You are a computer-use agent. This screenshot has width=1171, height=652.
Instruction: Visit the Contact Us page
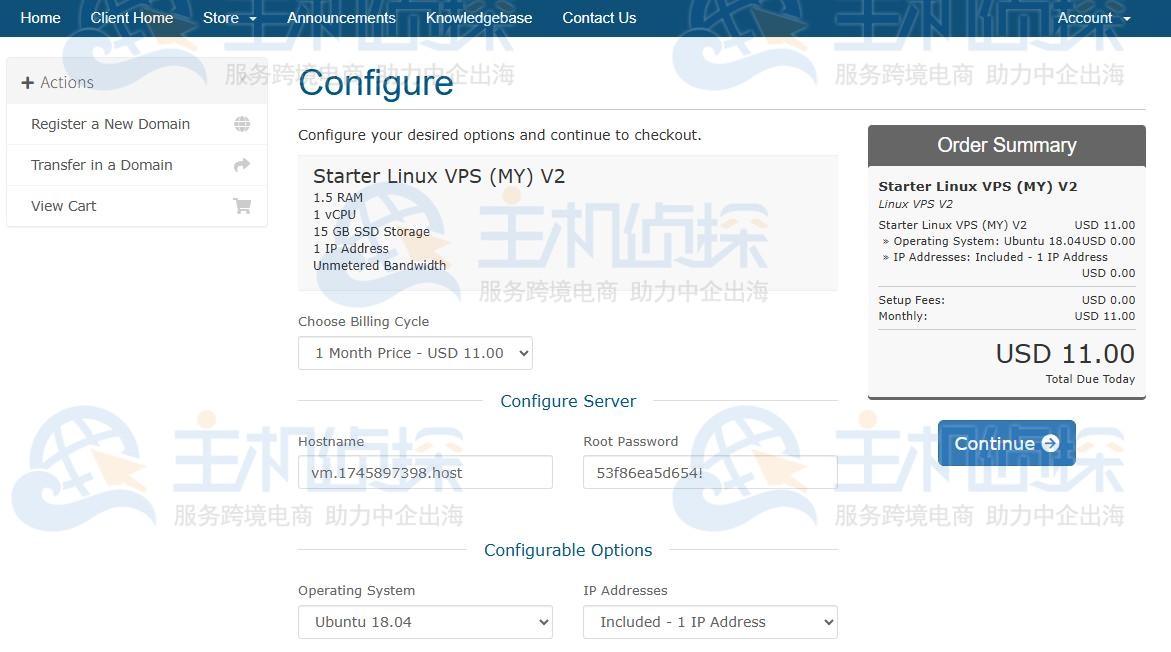pyautogui.click(x=599, y=18)
